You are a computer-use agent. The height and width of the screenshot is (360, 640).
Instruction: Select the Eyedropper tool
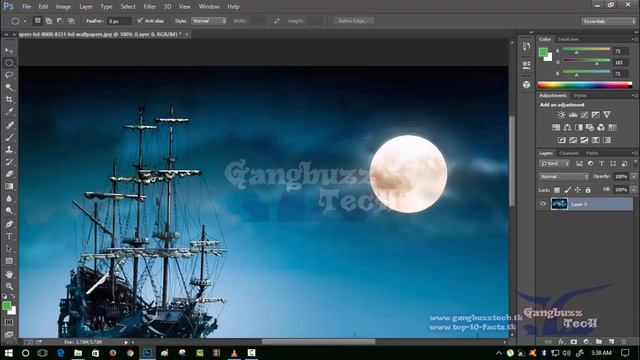pyautogui.click(x=9, y=111)
